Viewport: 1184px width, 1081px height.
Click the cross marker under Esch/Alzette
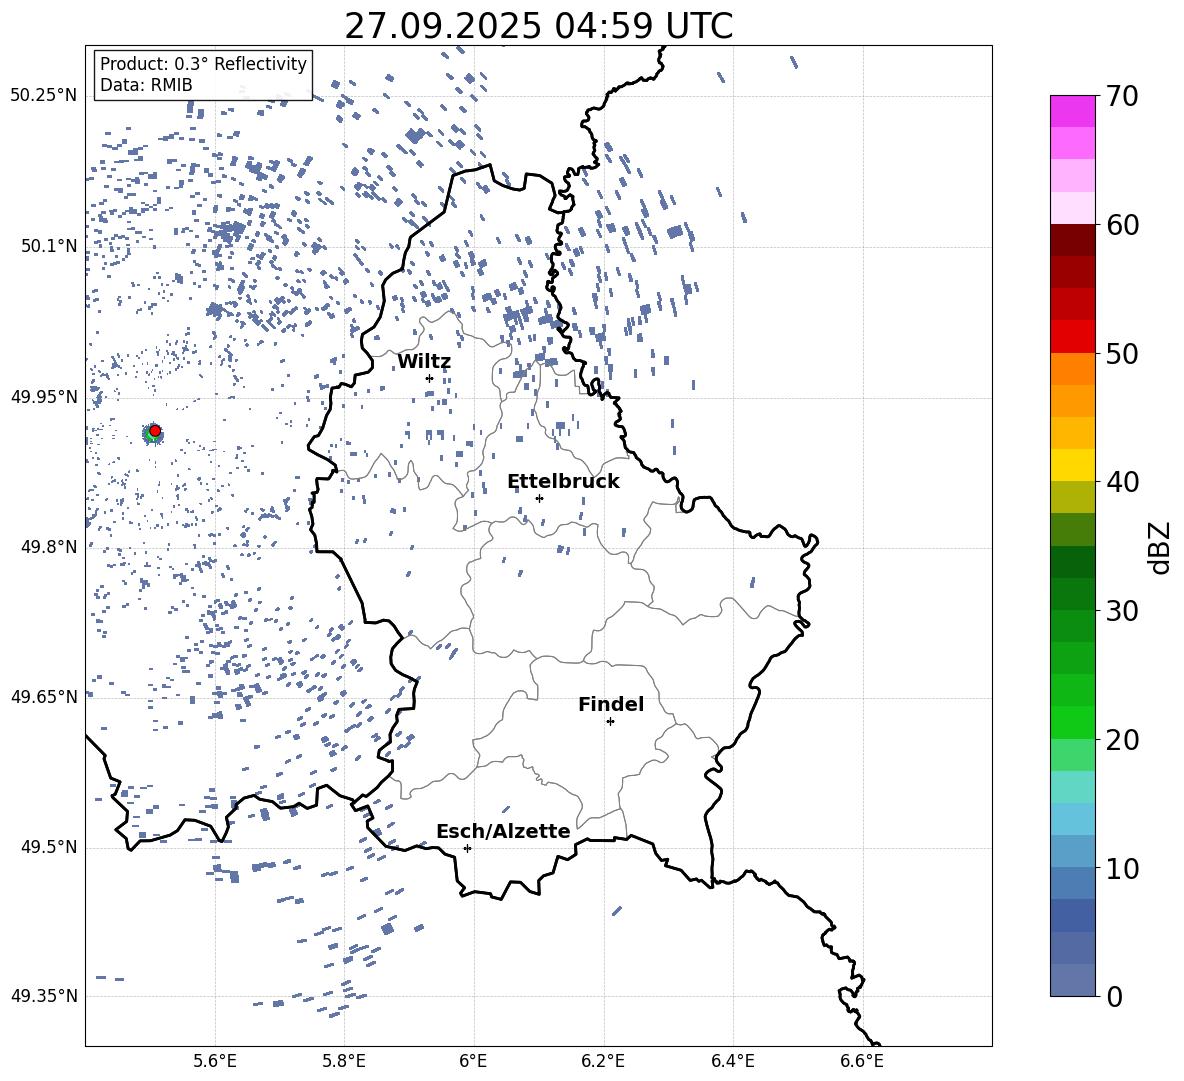coord(467,848)
